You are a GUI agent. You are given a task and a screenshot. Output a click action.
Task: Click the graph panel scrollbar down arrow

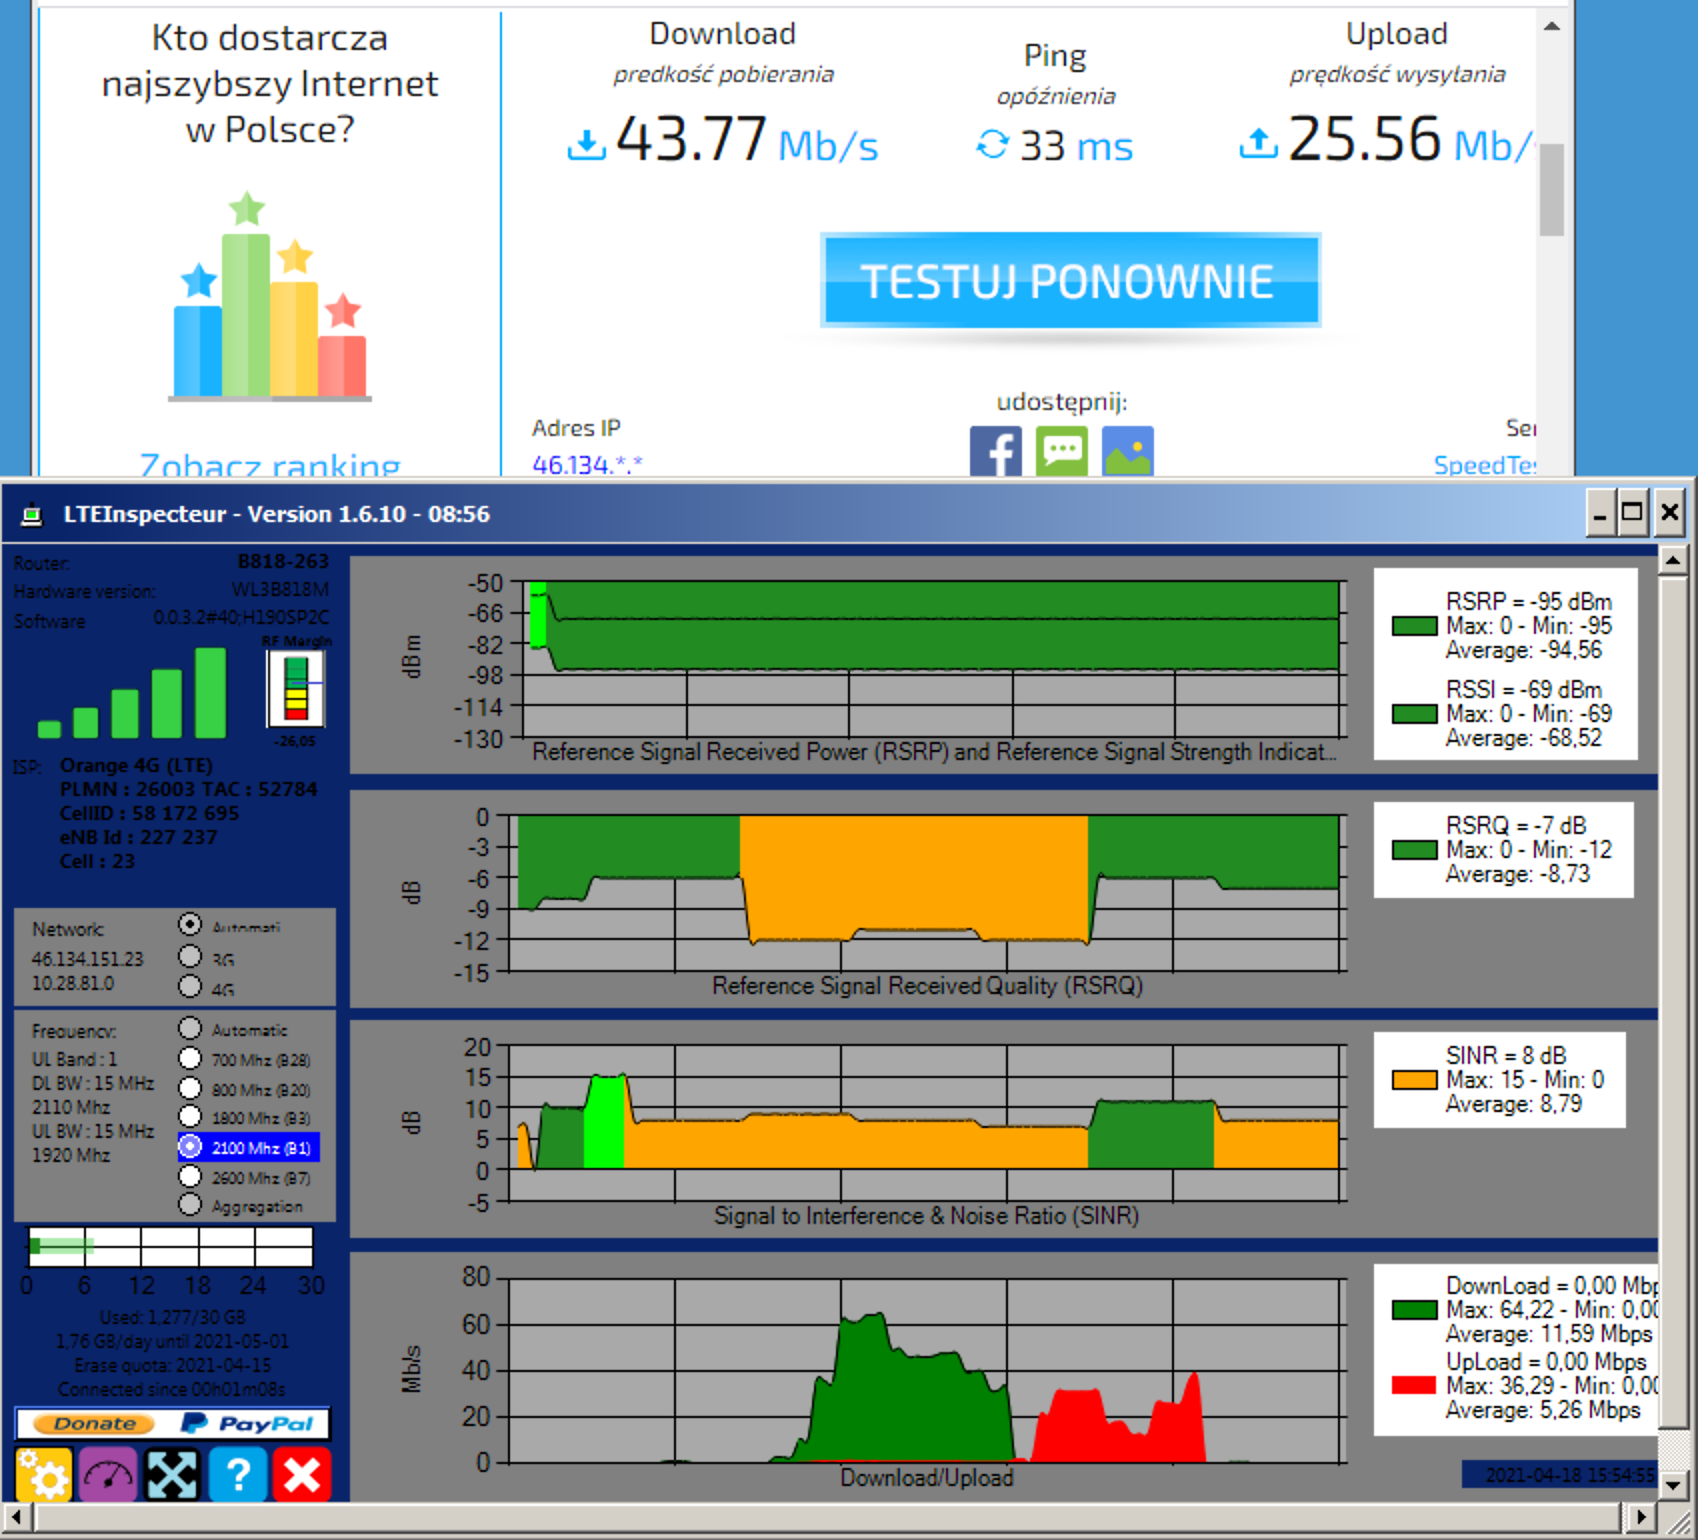(x=1672, y=1485)
